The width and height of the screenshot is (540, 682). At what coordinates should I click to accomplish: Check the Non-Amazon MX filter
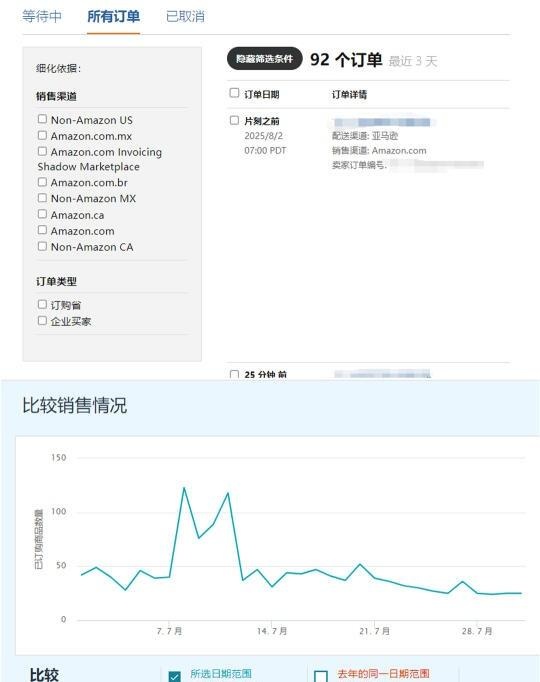[x=42, y=198]
